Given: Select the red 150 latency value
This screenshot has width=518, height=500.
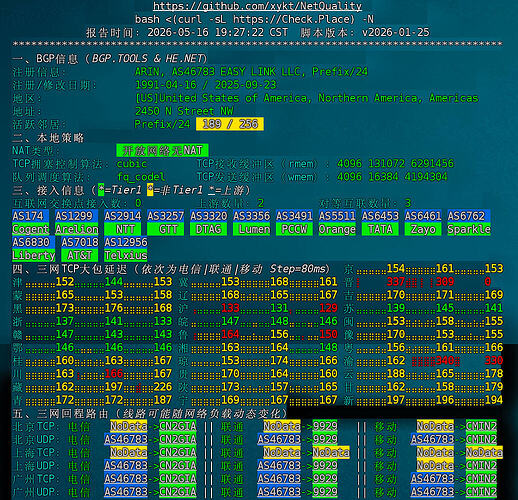Looking at the screenshot, I should coord(328,334).
